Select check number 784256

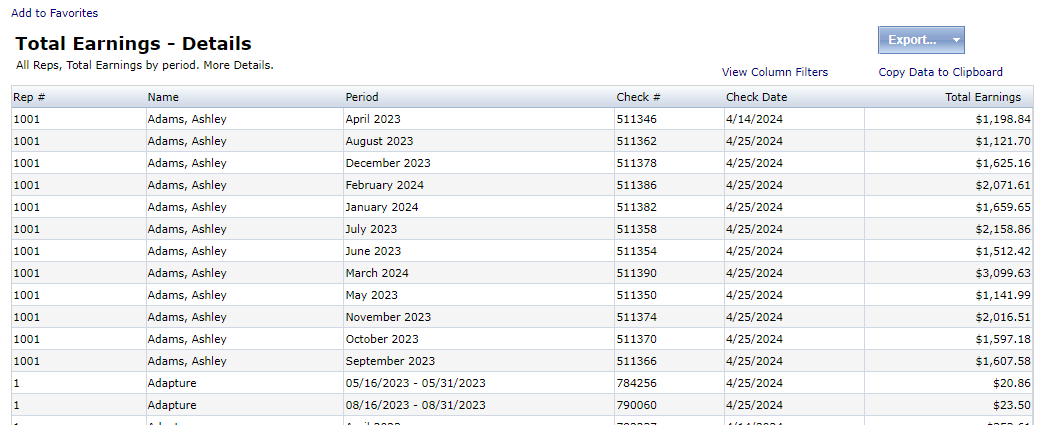point(636,383)
